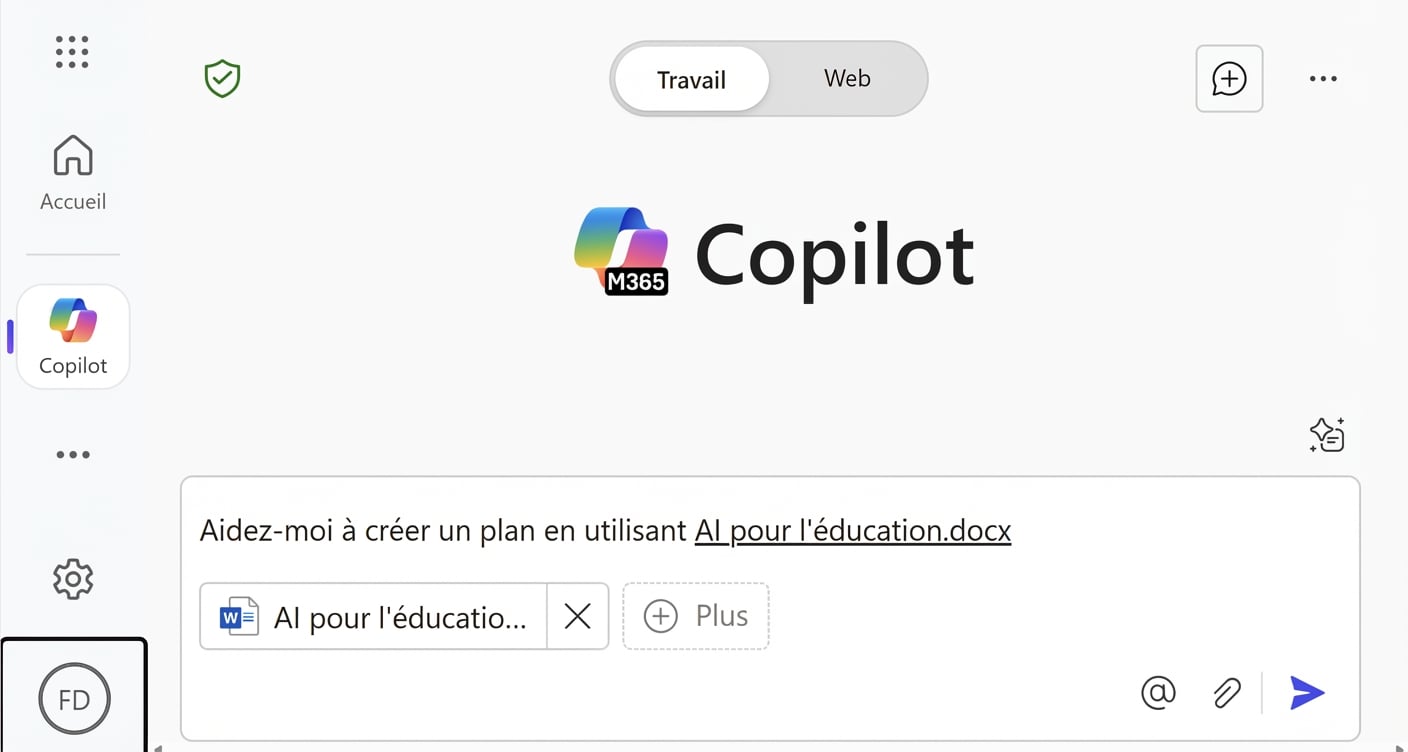Start a new chat conversation
This screenshot has width=1408, height=752.
pos(1229,78)
